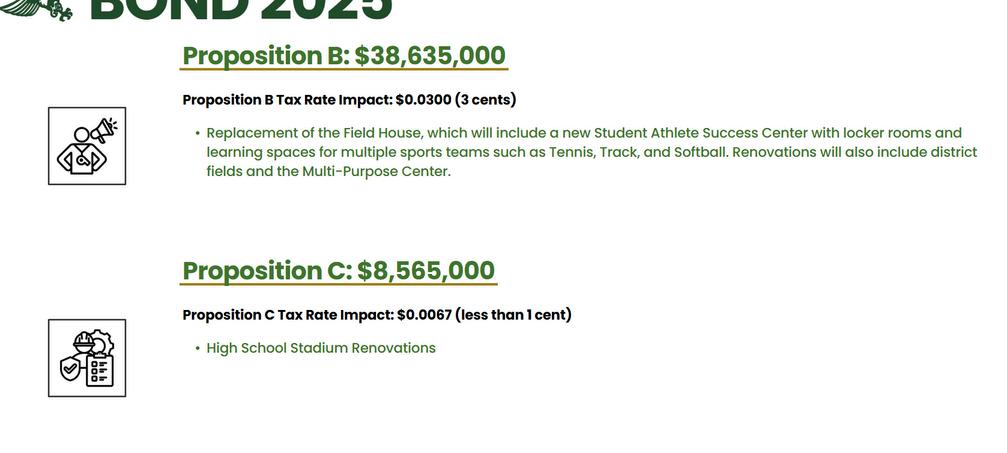Click the $8,565,000 amount

click(x=426, y=271)
